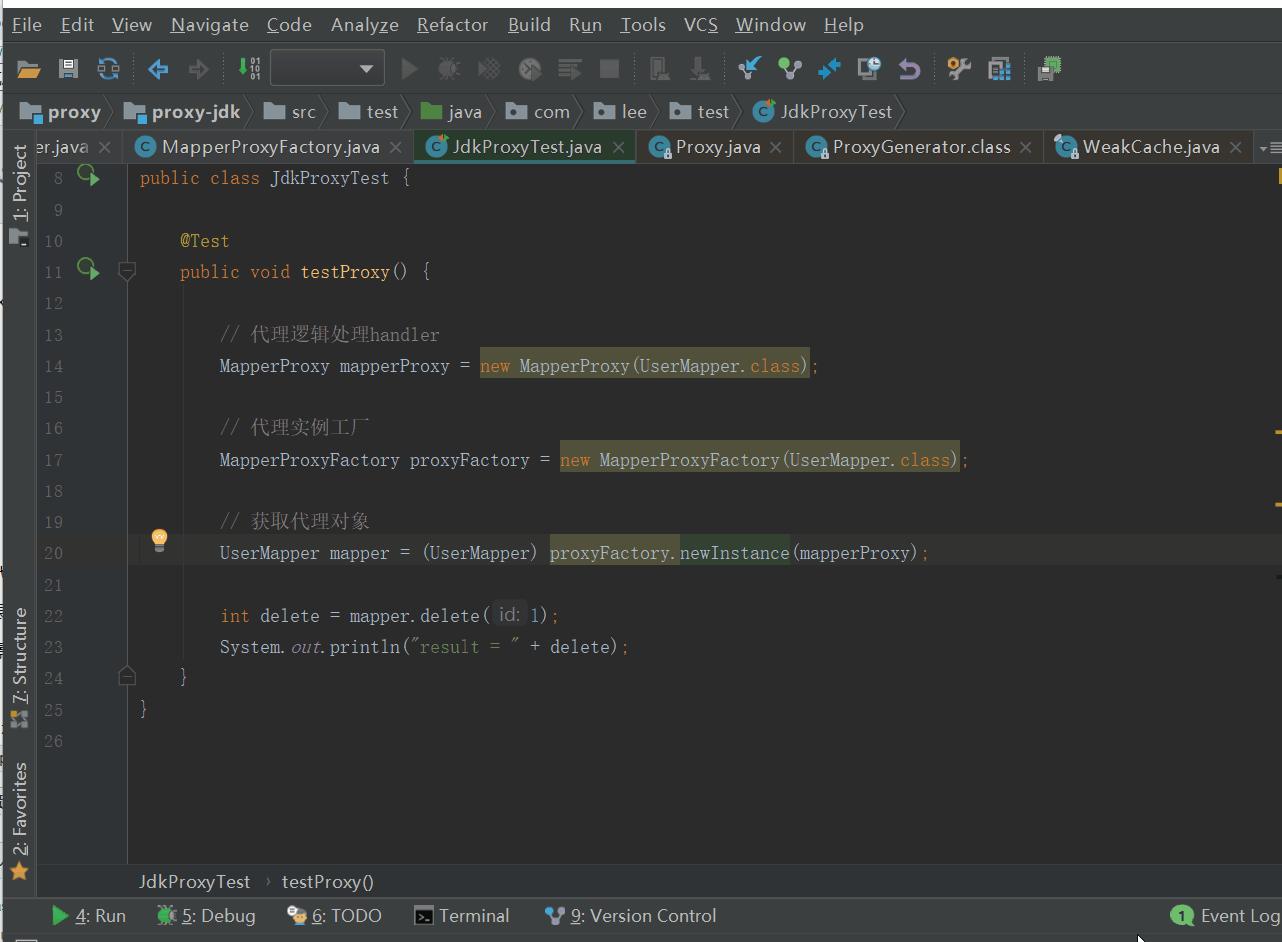The height and width of the screenshot is (942, 1282).
Task: Click the VCS Update Project icon
Action: point(749,69)
